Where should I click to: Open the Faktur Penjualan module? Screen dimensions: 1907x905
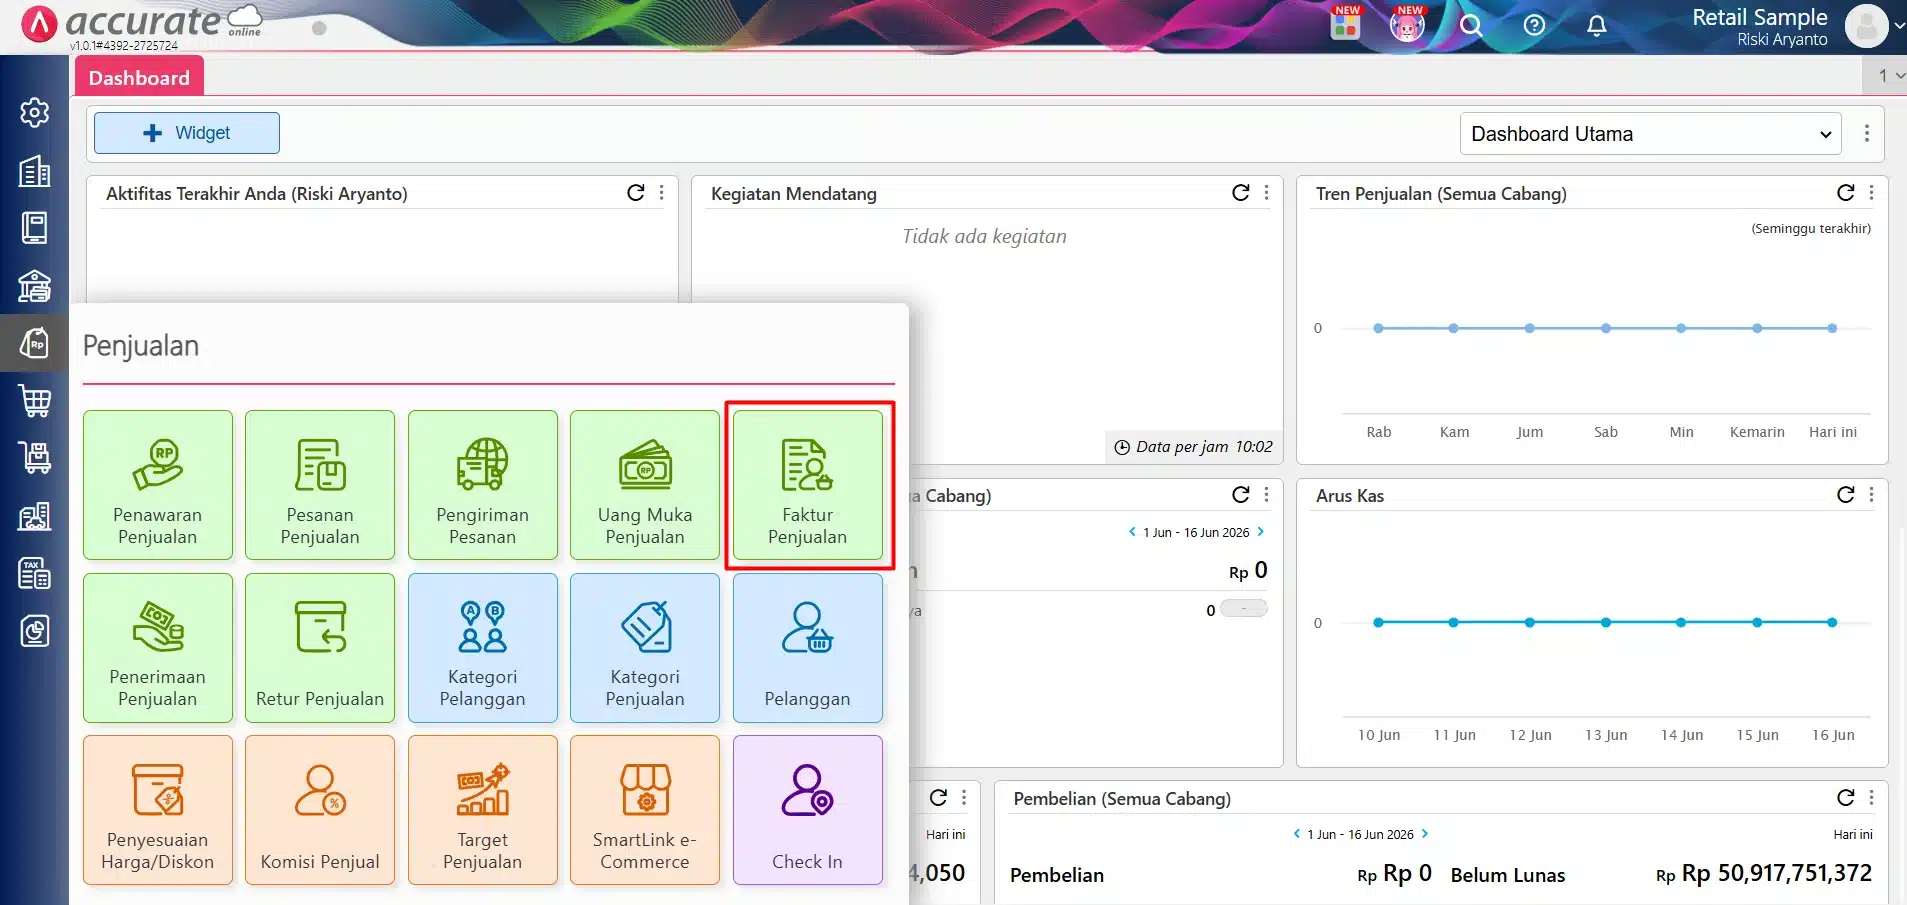point(807,485)
